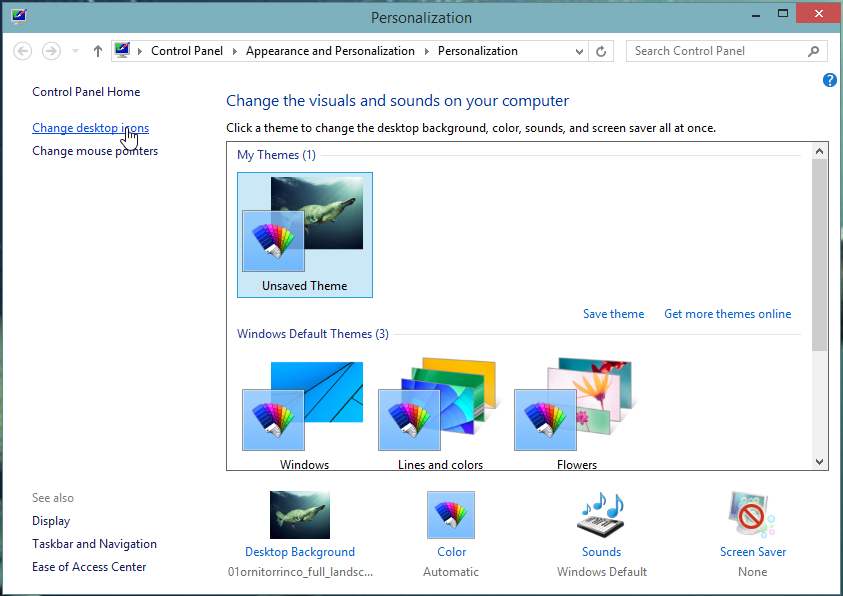Go up one level with Up arrow

click(98, 51)
